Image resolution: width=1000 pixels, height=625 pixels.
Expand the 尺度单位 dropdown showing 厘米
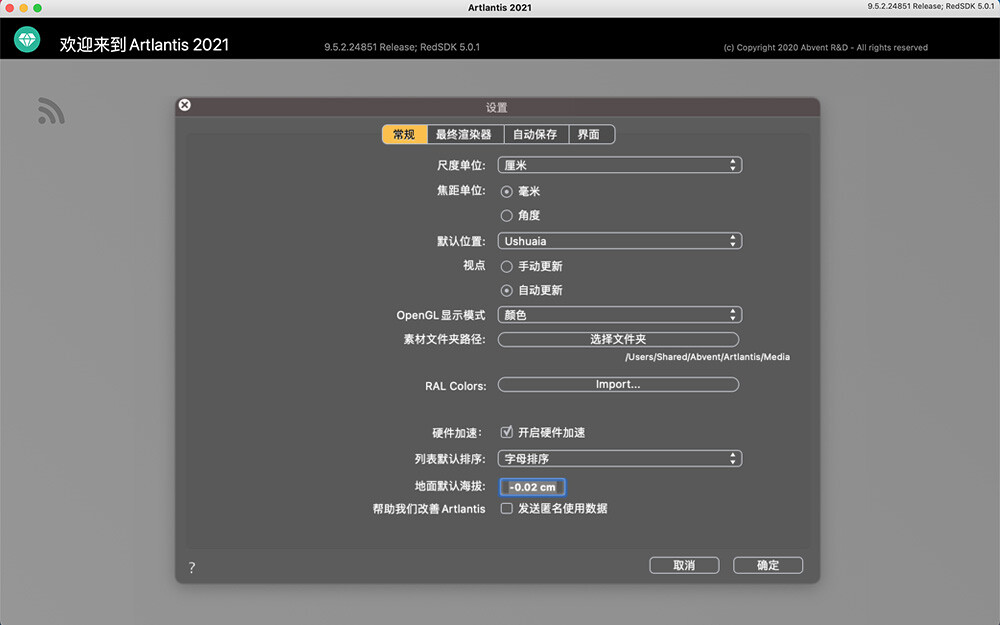620,165
